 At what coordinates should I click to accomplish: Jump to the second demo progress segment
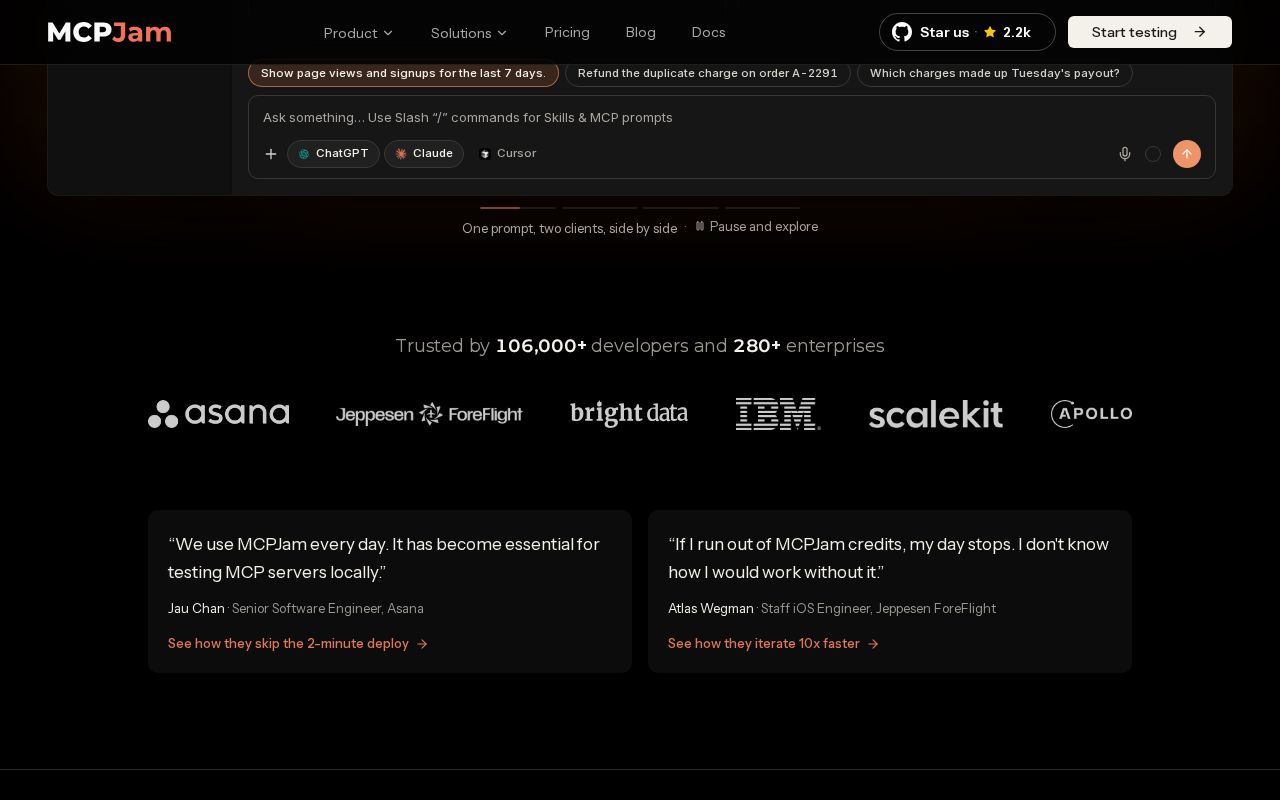coord(599,208)
